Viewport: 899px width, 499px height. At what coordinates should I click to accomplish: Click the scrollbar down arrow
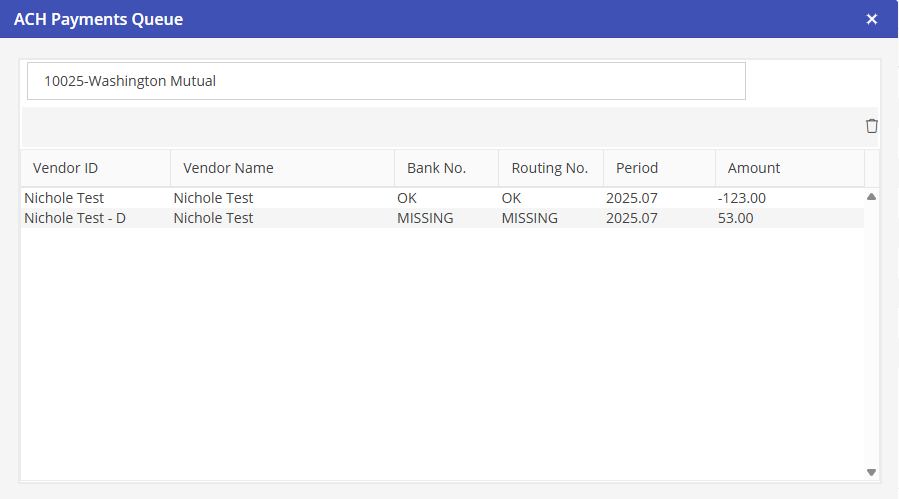pyautogui.click(x=871, y=472)
